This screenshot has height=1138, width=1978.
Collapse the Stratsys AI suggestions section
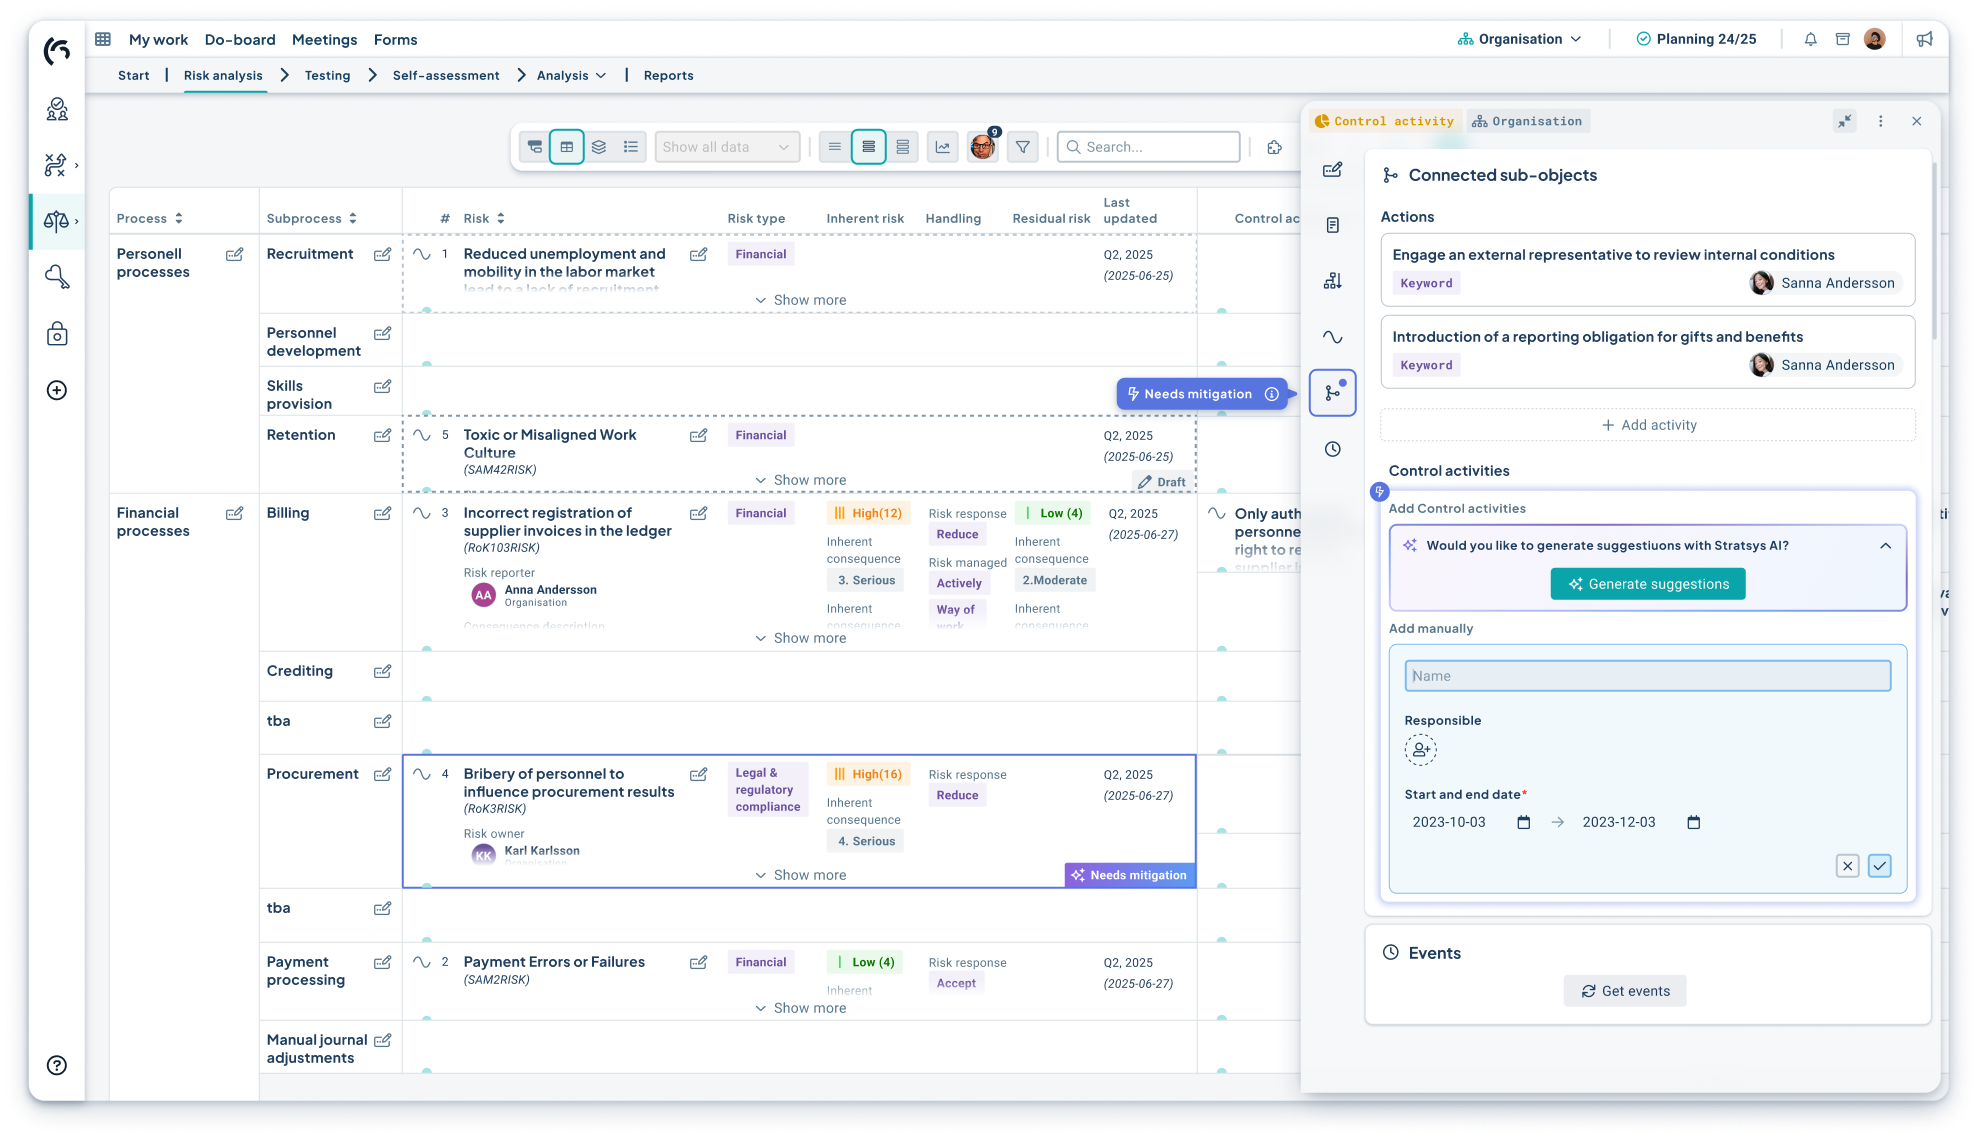pos(1885,546)
